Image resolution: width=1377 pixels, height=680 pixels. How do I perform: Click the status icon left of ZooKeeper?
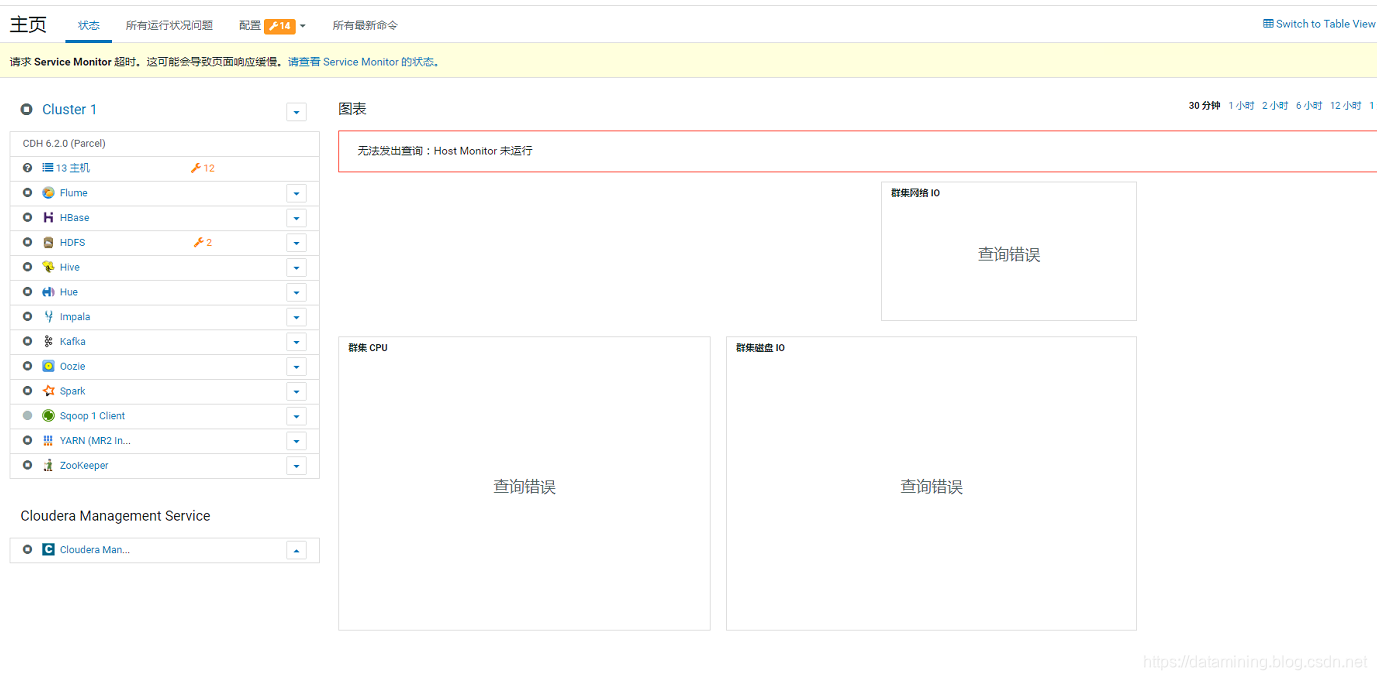pyautogui.click(x=28, y=466)
